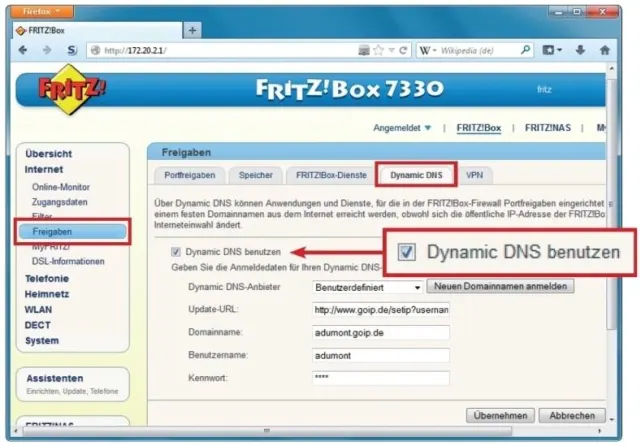This screenshot has width=640, height=446.
Task: Click the S icon beside forward arrow
Action: [72, 50]
